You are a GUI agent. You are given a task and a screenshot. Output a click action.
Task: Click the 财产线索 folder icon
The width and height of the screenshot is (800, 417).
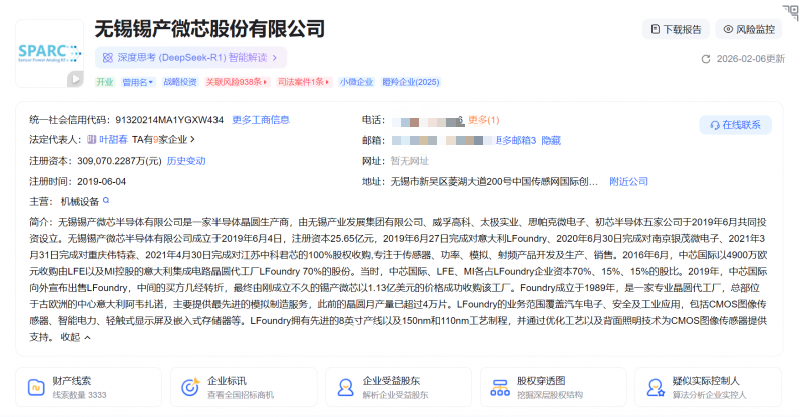tap(36, 387)
